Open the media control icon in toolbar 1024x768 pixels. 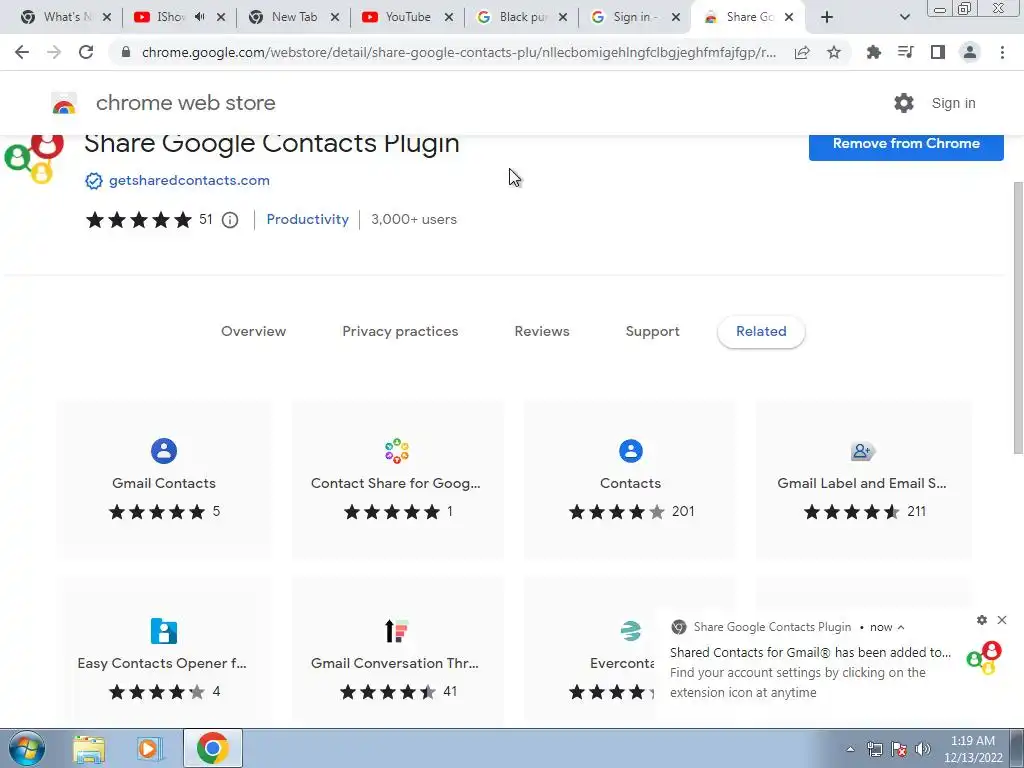[x=906, y=52]
